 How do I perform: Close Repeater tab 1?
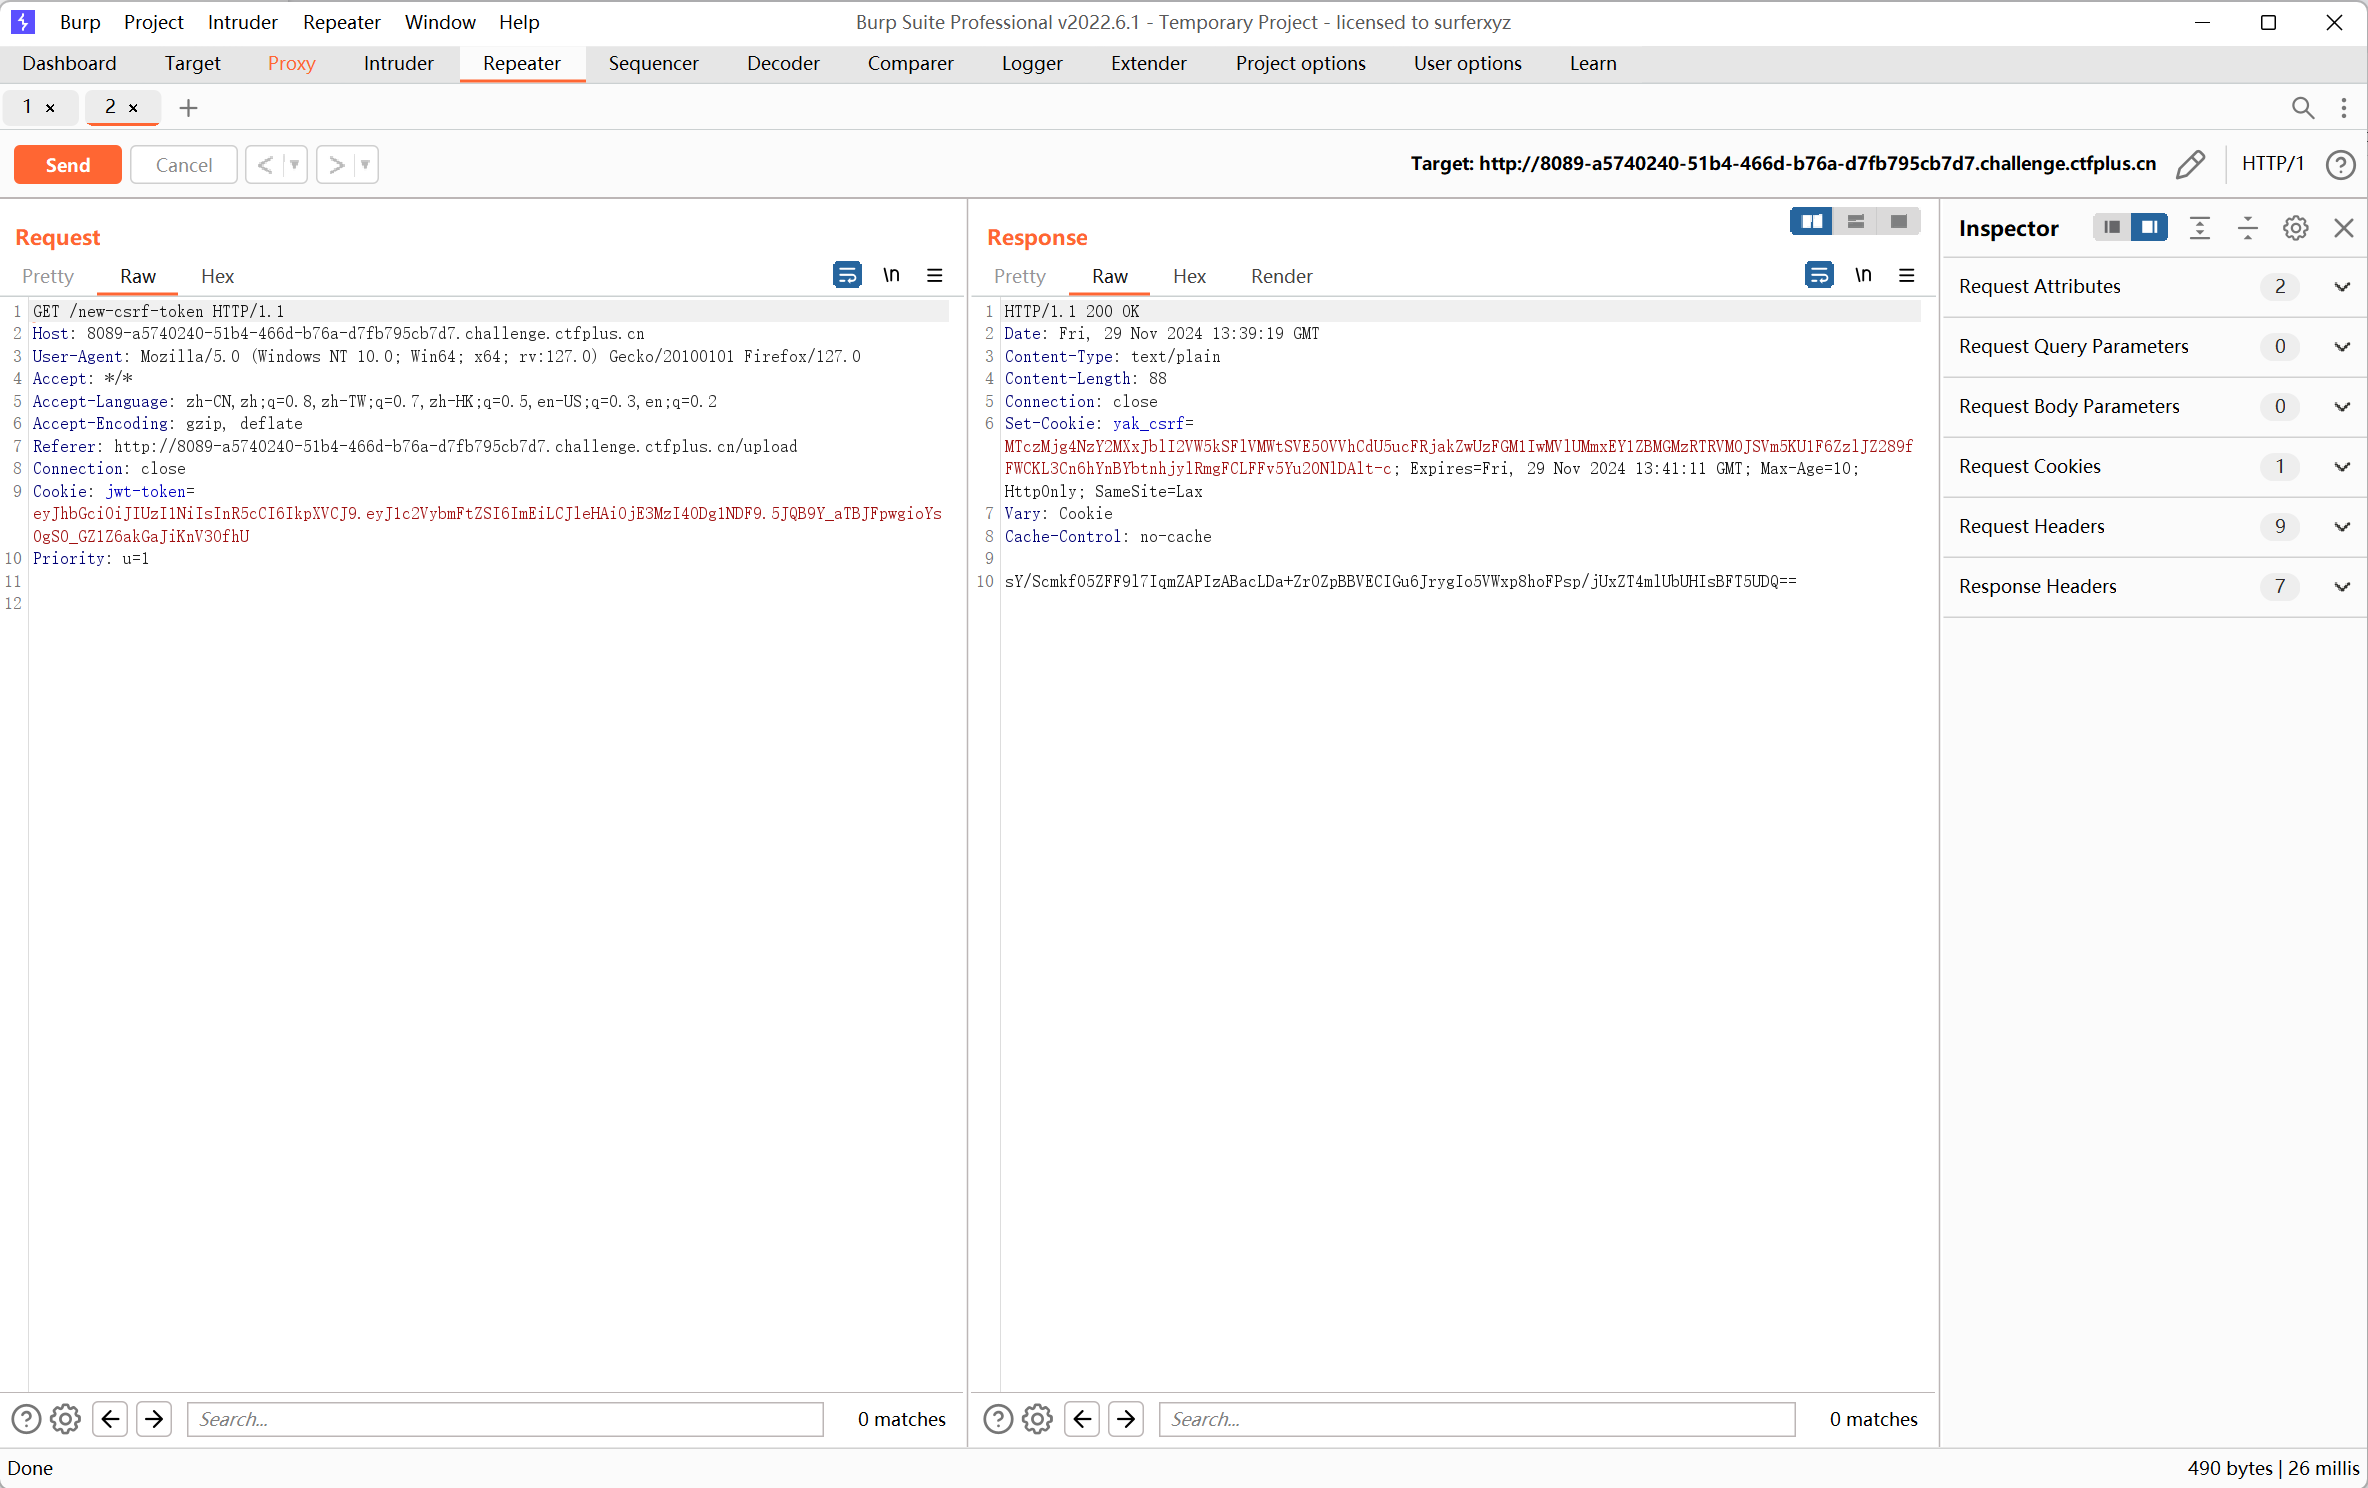click(x=50, y=108)
